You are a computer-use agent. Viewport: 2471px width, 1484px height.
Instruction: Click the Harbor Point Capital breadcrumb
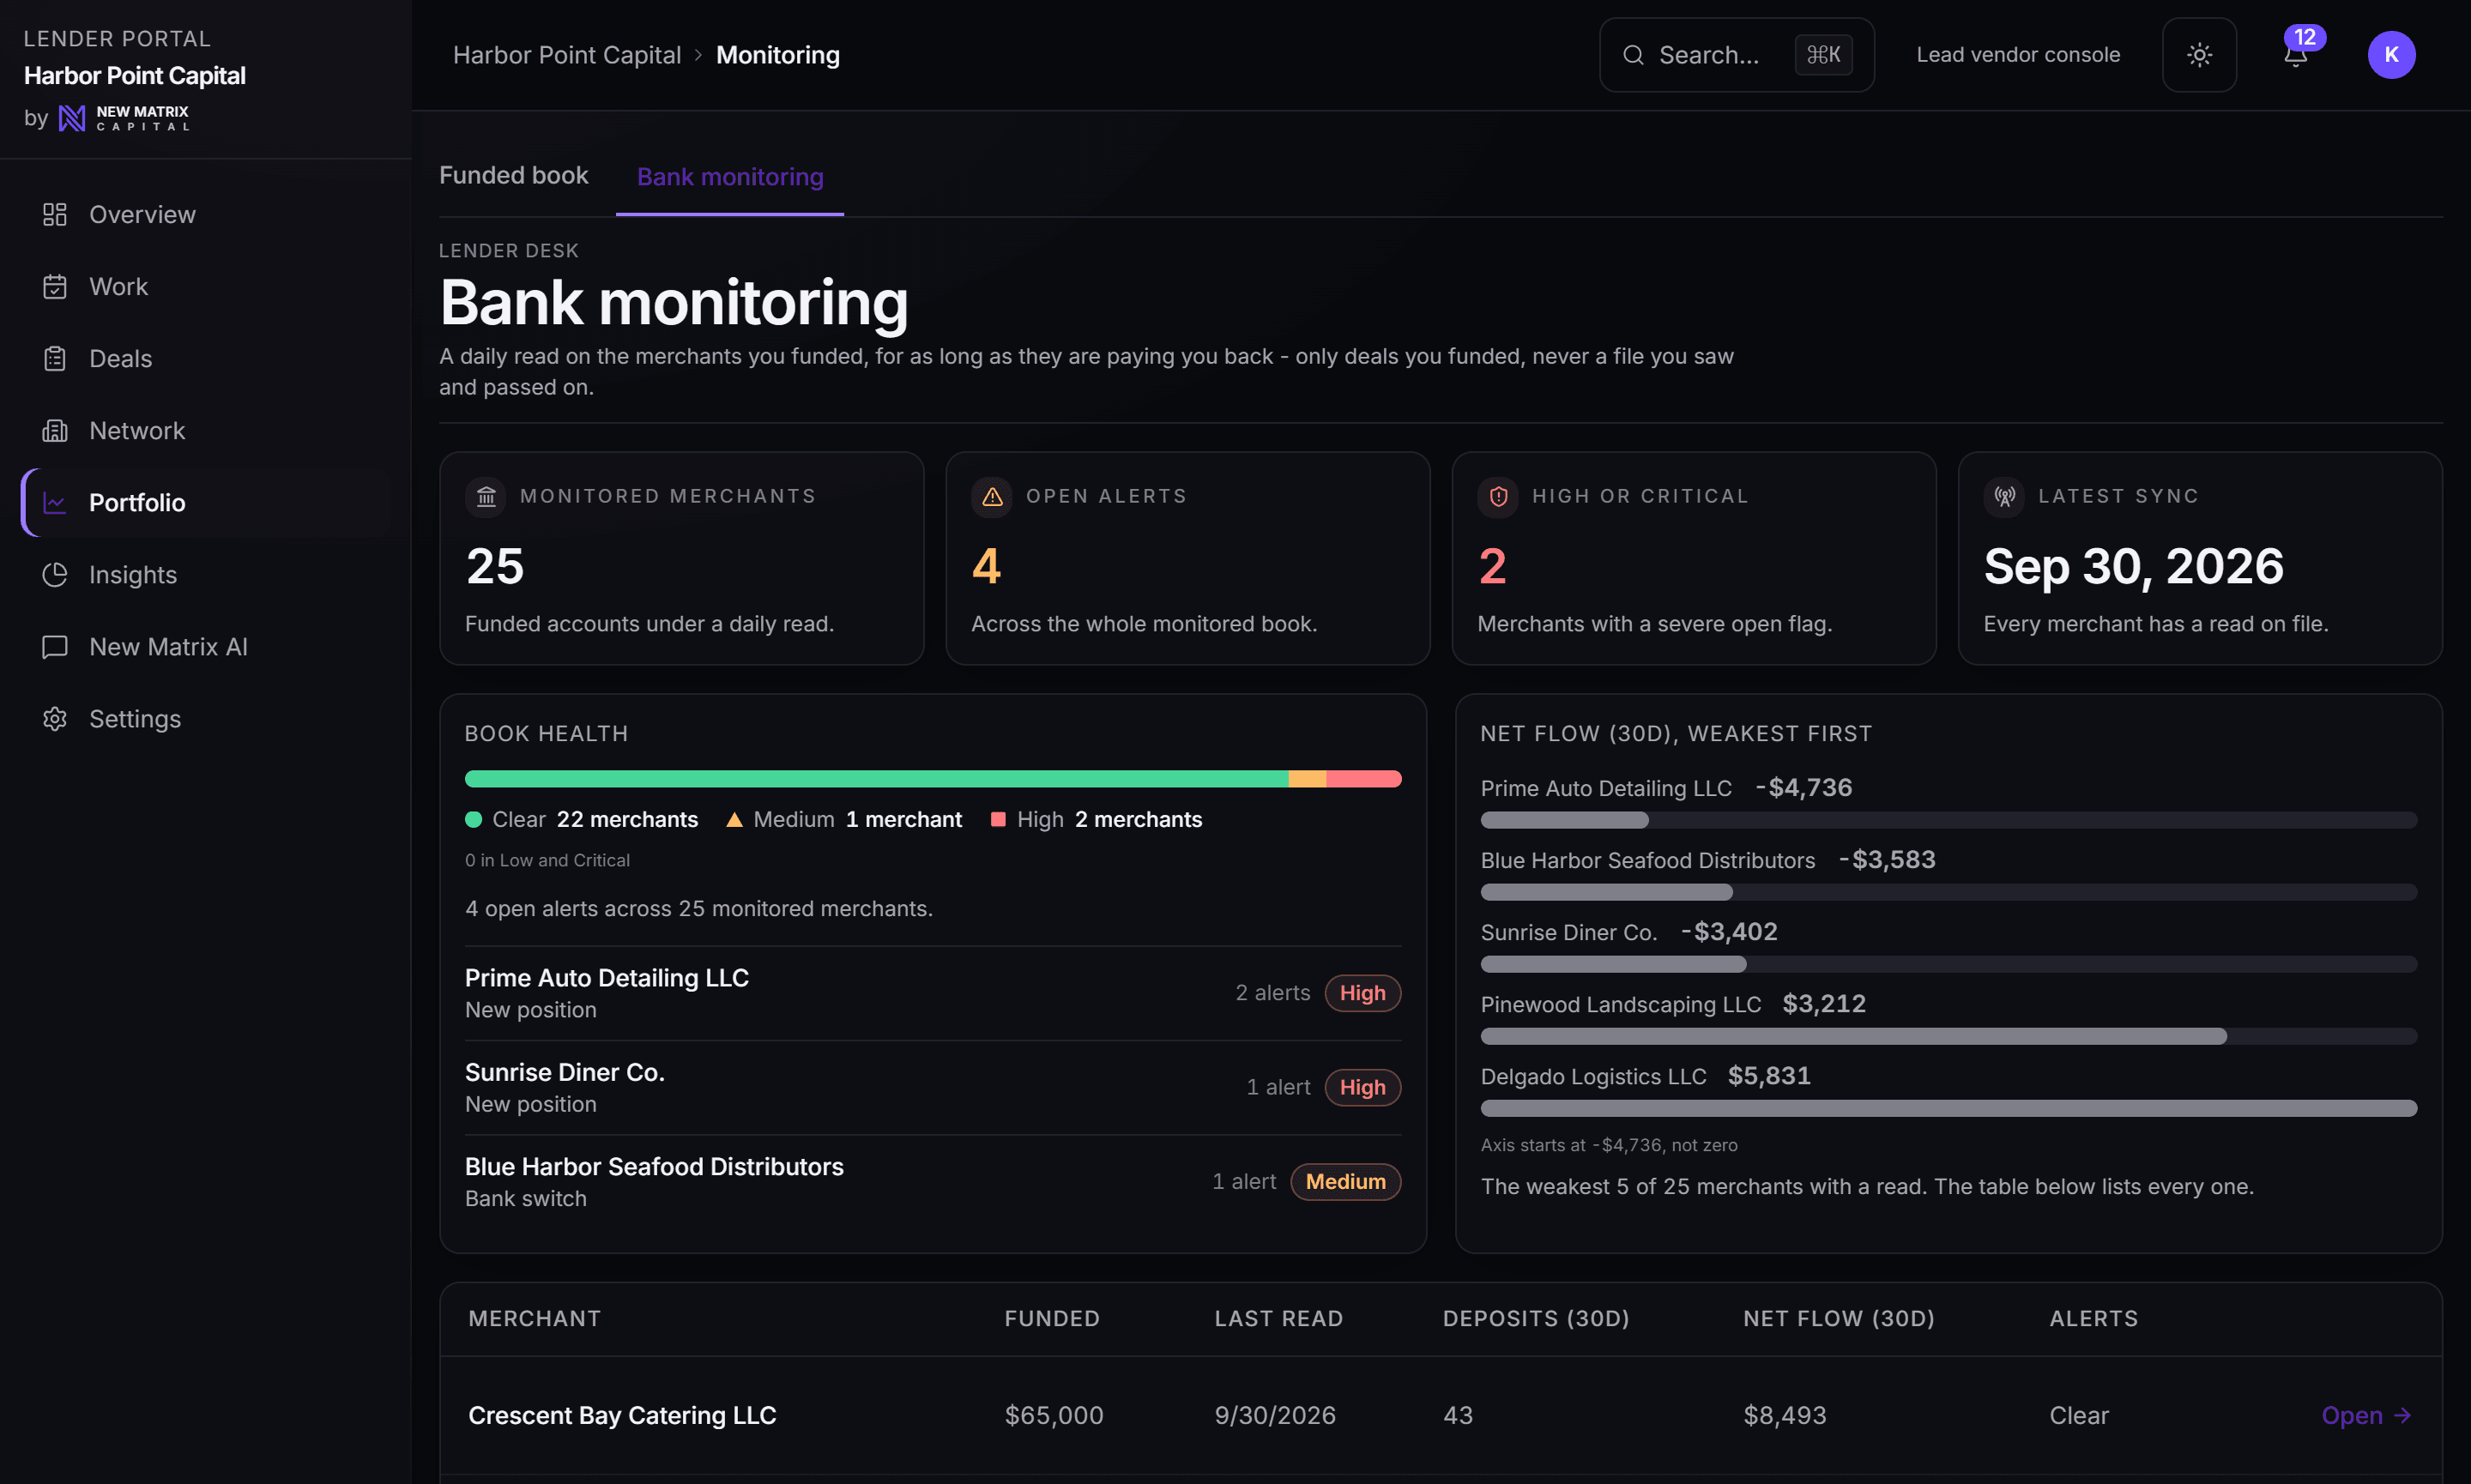[x=567, y=55]
